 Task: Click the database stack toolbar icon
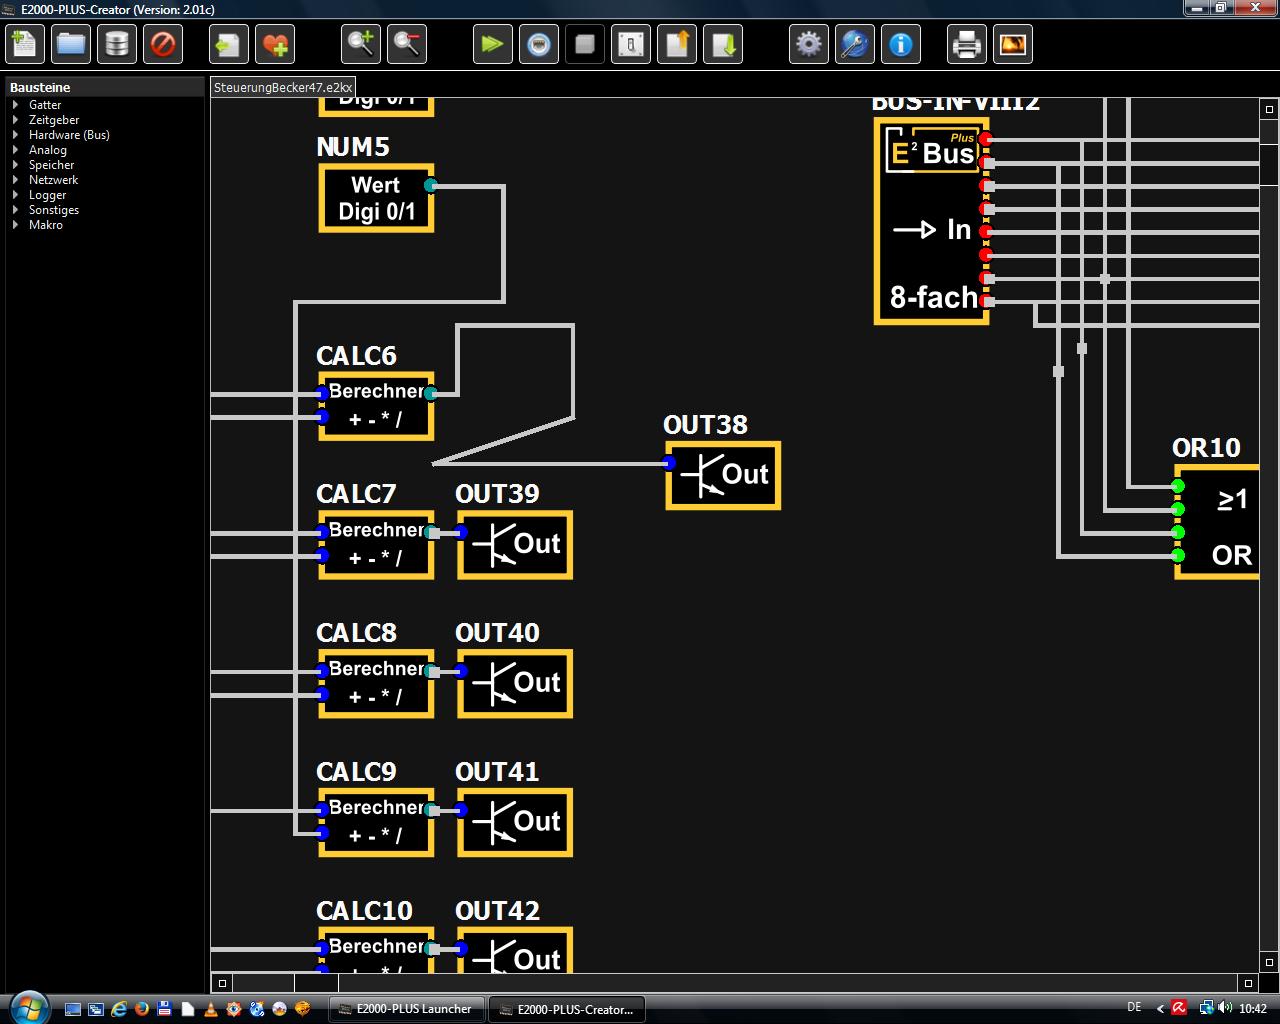pos(117,44)
